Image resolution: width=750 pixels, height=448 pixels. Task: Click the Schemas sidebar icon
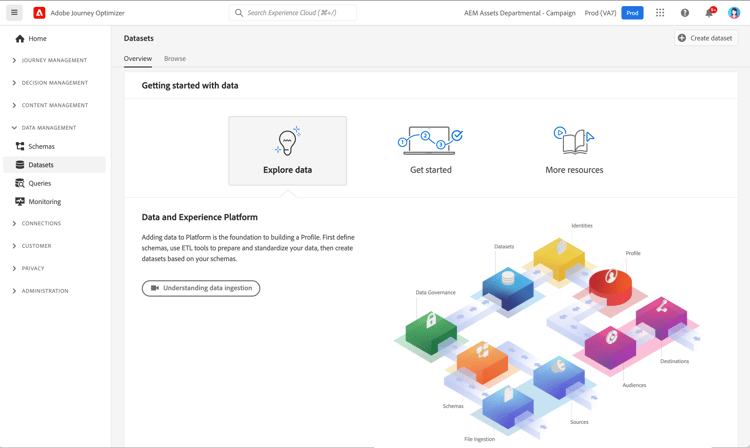[20, 146]
